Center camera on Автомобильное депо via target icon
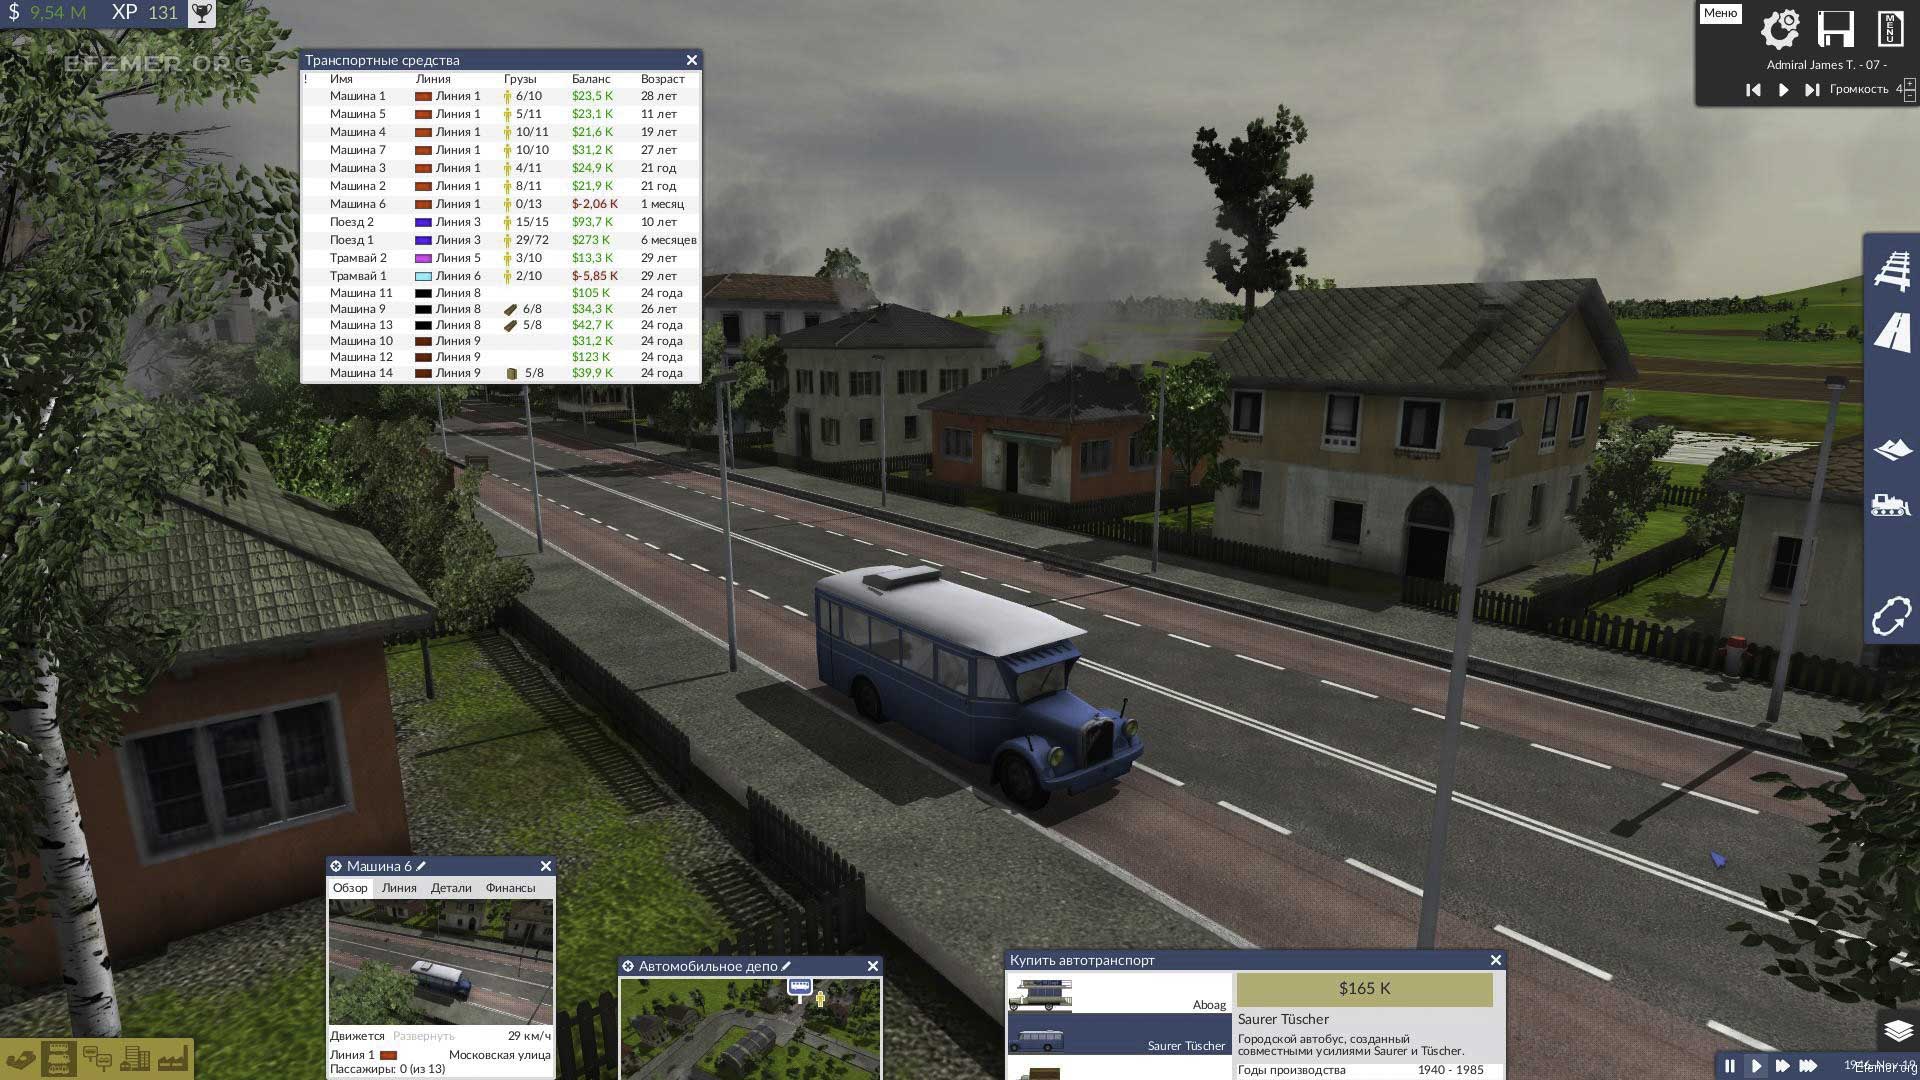The width and height of the screenshot is (1920, 1080). pos(628,966)
